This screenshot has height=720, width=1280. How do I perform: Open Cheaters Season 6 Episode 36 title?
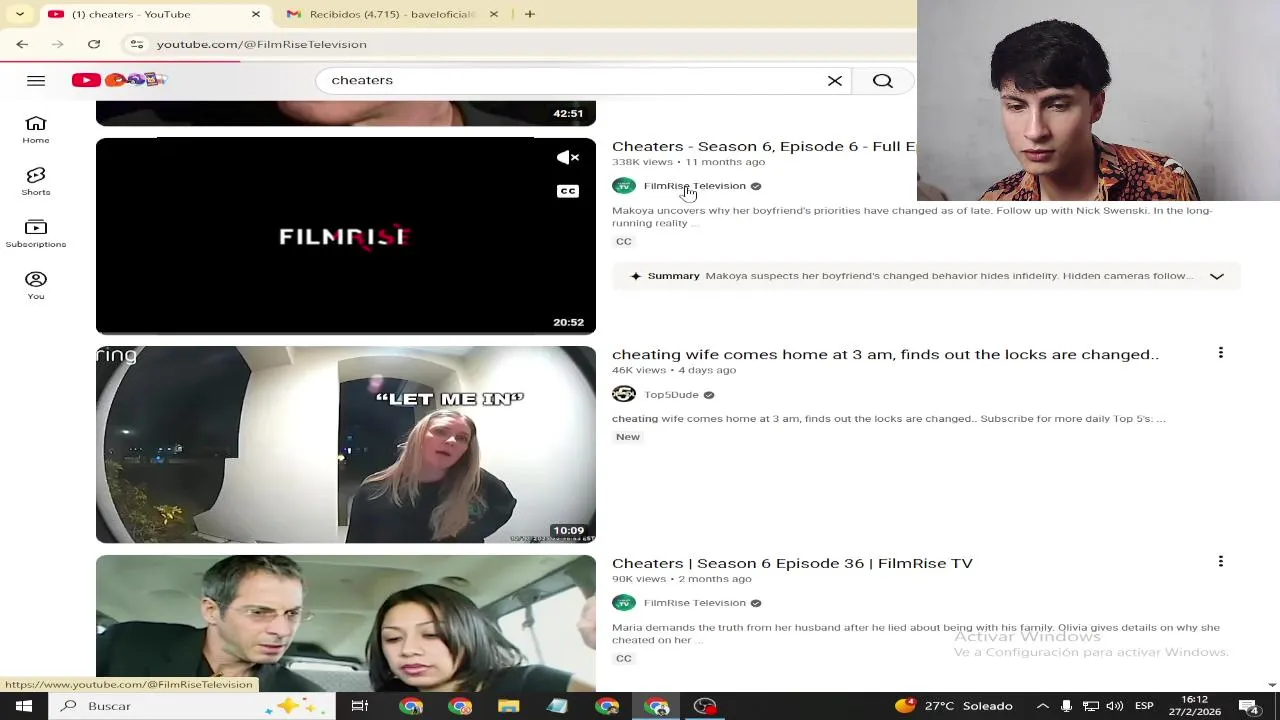pyautogui.click(x=792, y=563)
